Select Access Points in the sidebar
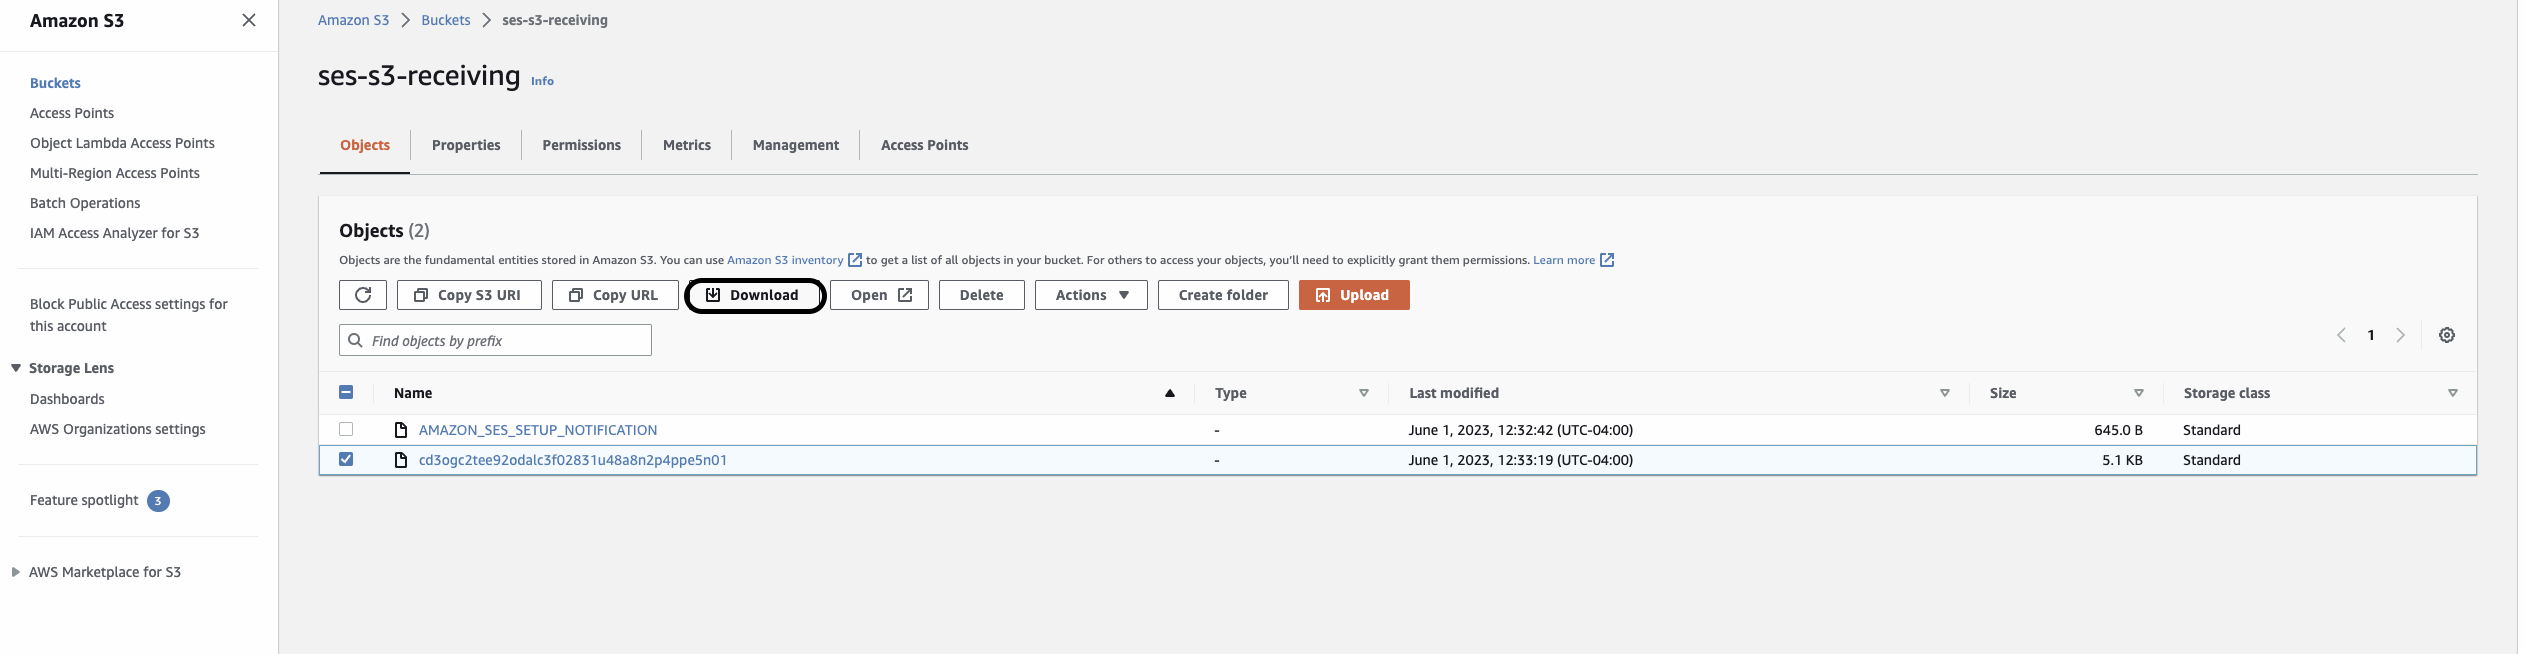This screenshot has height=654, width=2525. [72, 113]
